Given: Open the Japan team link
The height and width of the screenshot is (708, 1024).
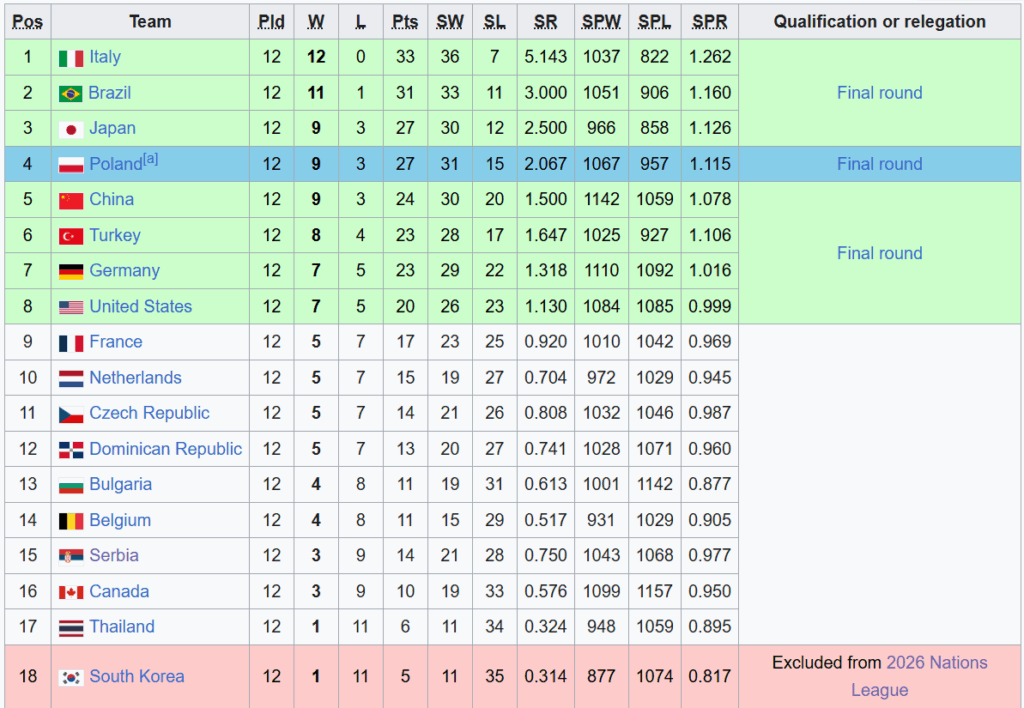Looking at the screenshot, I should tap(112, 128).
